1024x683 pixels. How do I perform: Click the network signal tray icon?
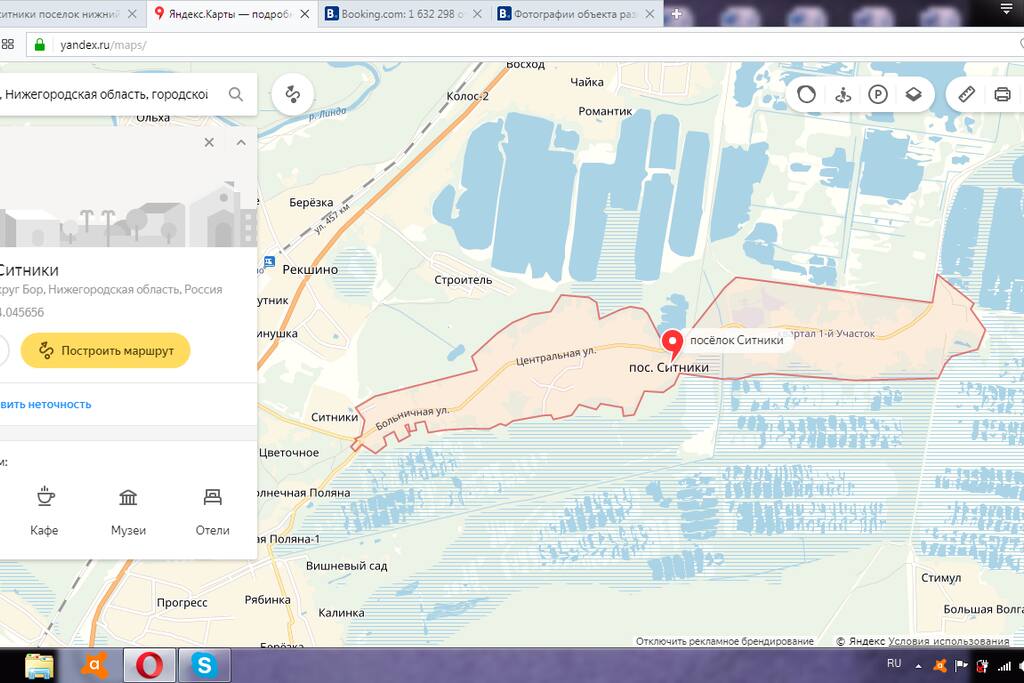(x=1004, y=666)
